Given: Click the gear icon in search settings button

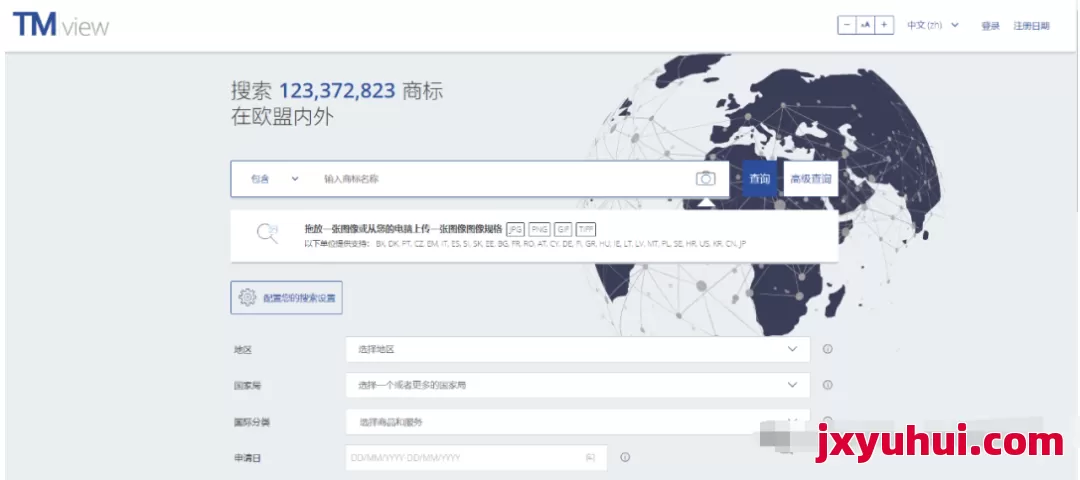Looking at the screenshot, I should click(247, 298).
